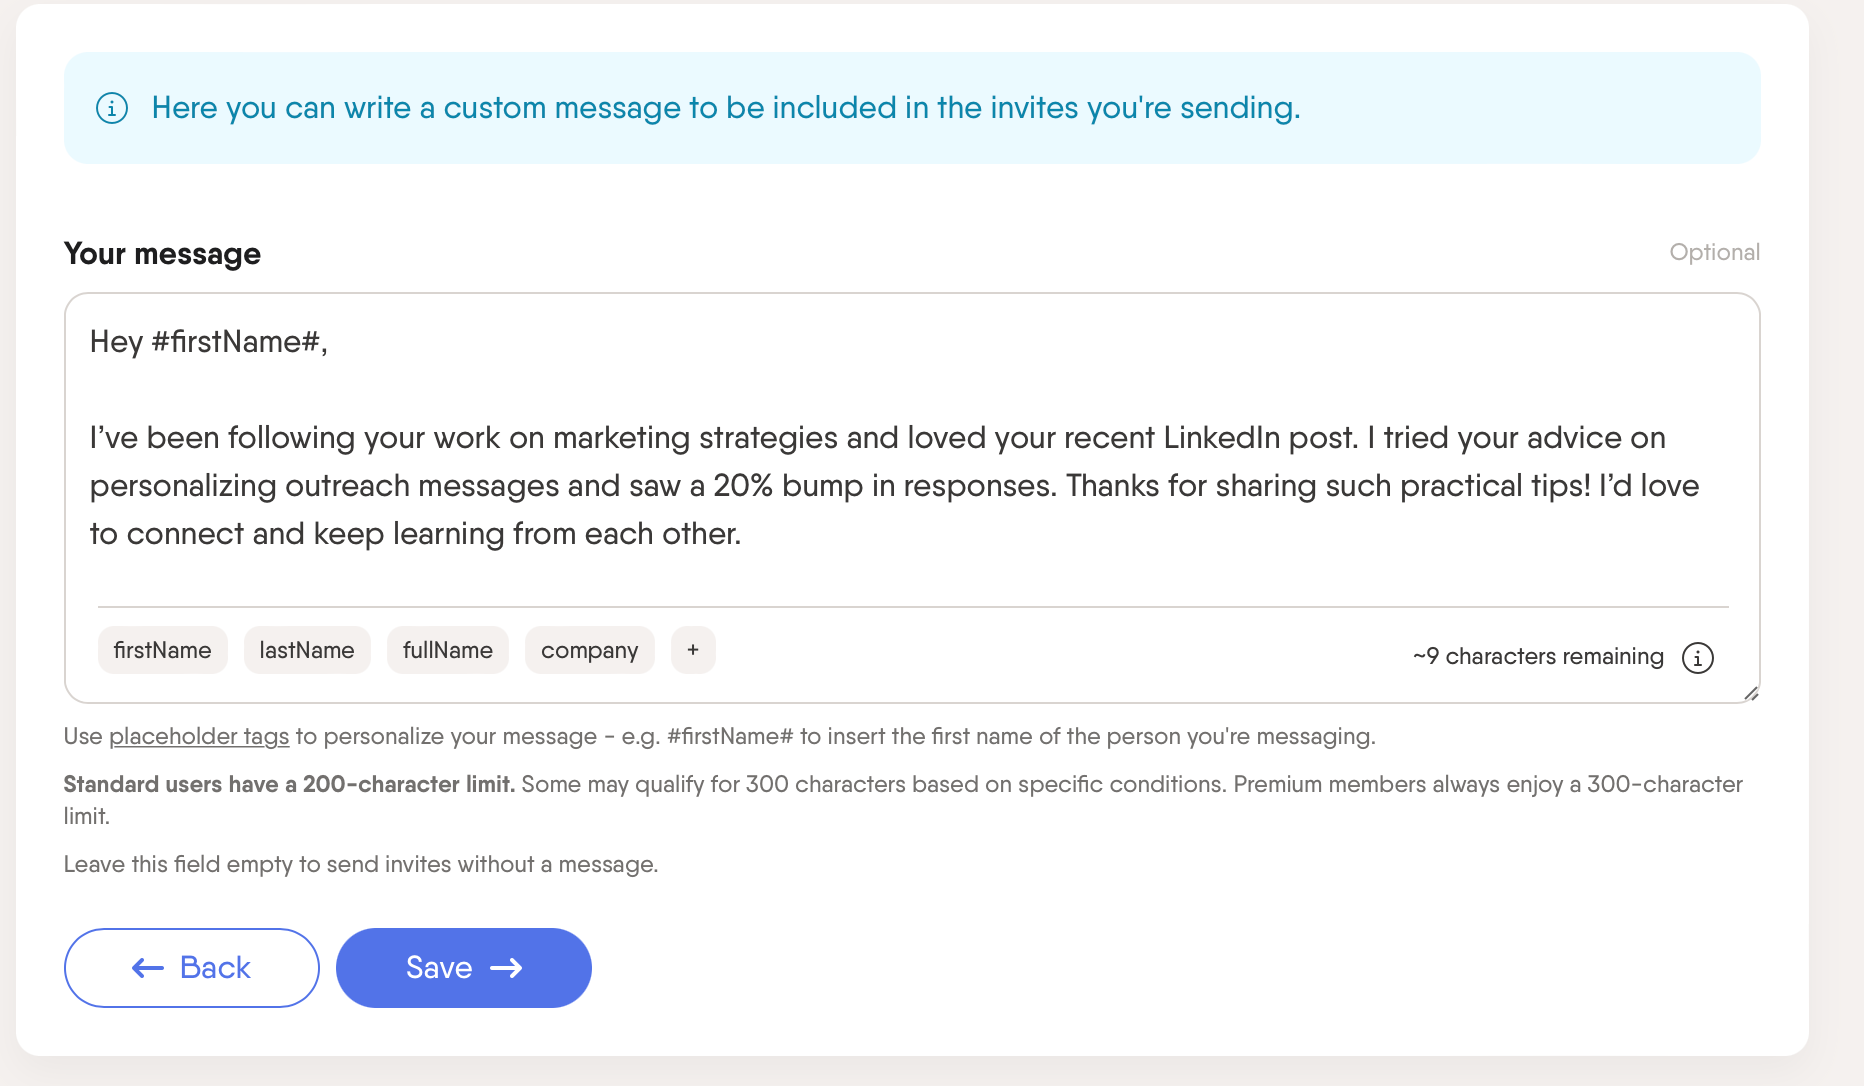
Task: Click the Back button label
Action: pyautogui.click(x=215, y=968)
